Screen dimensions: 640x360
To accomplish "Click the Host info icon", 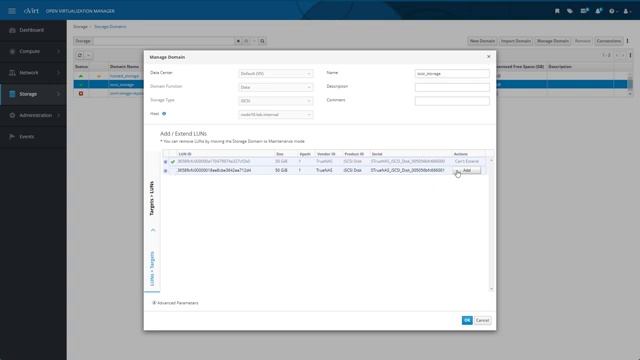I will tap(164, 114).
